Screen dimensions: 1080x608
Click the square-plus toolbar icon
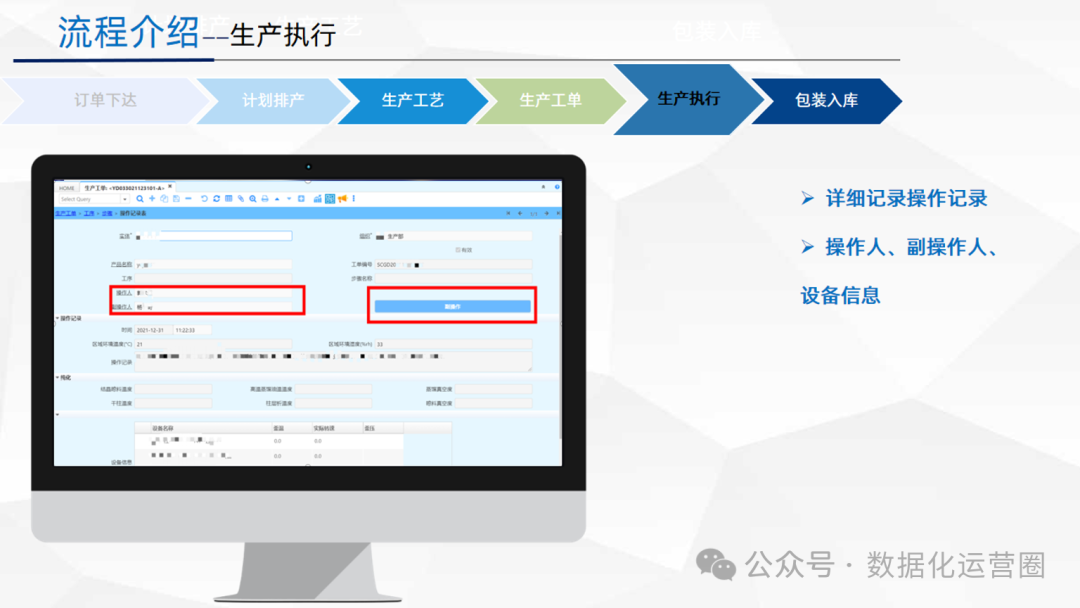301,199
